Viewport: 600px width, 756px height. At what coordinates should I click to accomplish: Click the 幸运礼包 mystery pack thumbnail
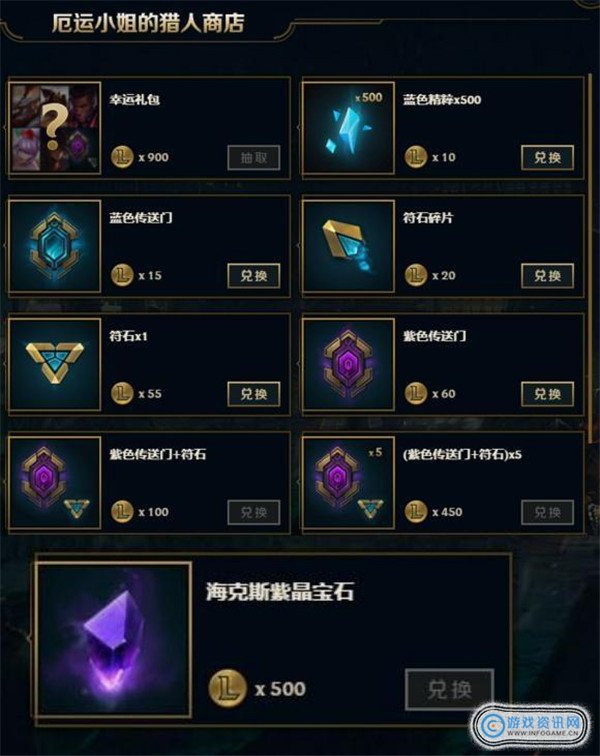(x=55, y=128)
